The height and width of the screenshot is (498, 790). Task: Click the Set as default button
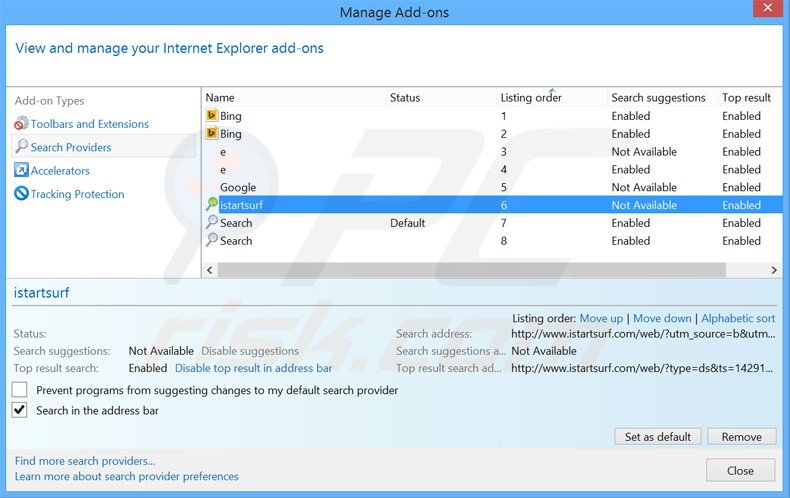pos(658,437)
